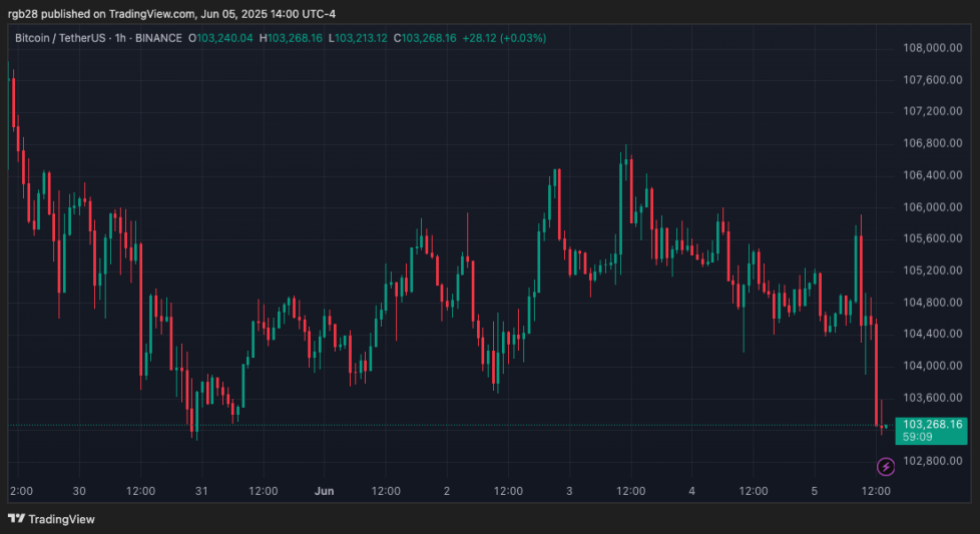This screenshot has height=534, width=980.
Task: Click the candle countdown timer 59:09
Action: click(918, 437)
